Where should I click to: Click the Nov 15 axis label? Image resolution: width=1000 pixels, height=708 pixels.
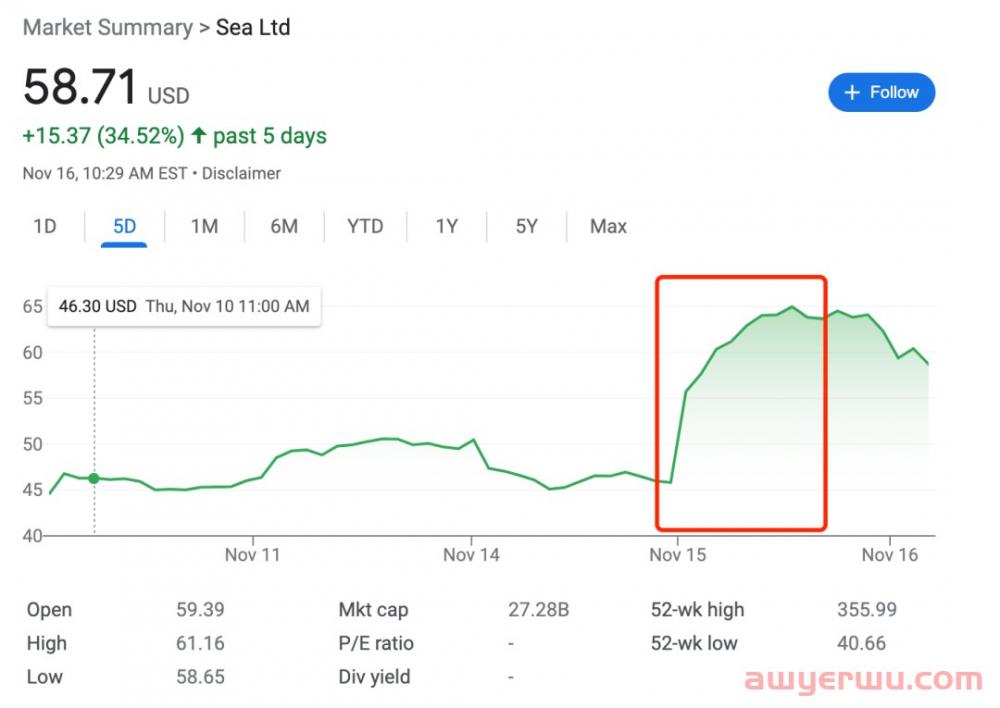[x=677, y=555]
